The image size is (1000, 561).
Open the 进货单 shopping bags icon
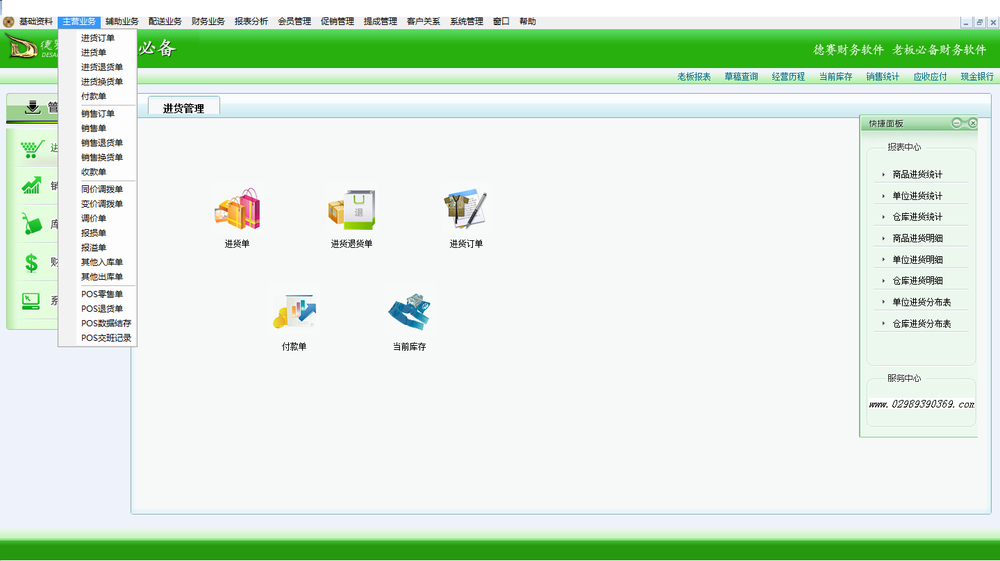237,209
